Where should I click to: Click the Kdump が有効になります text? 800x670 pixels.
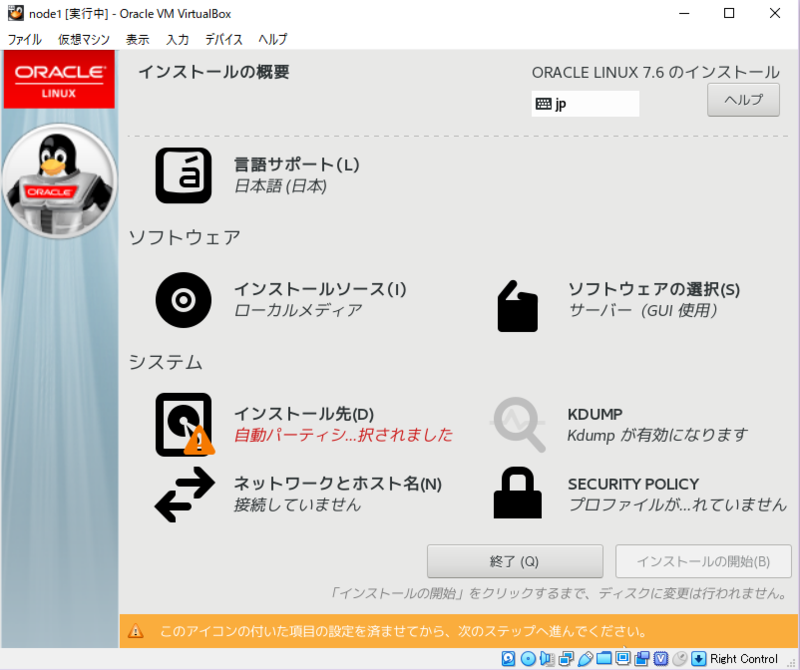(657, 435)
